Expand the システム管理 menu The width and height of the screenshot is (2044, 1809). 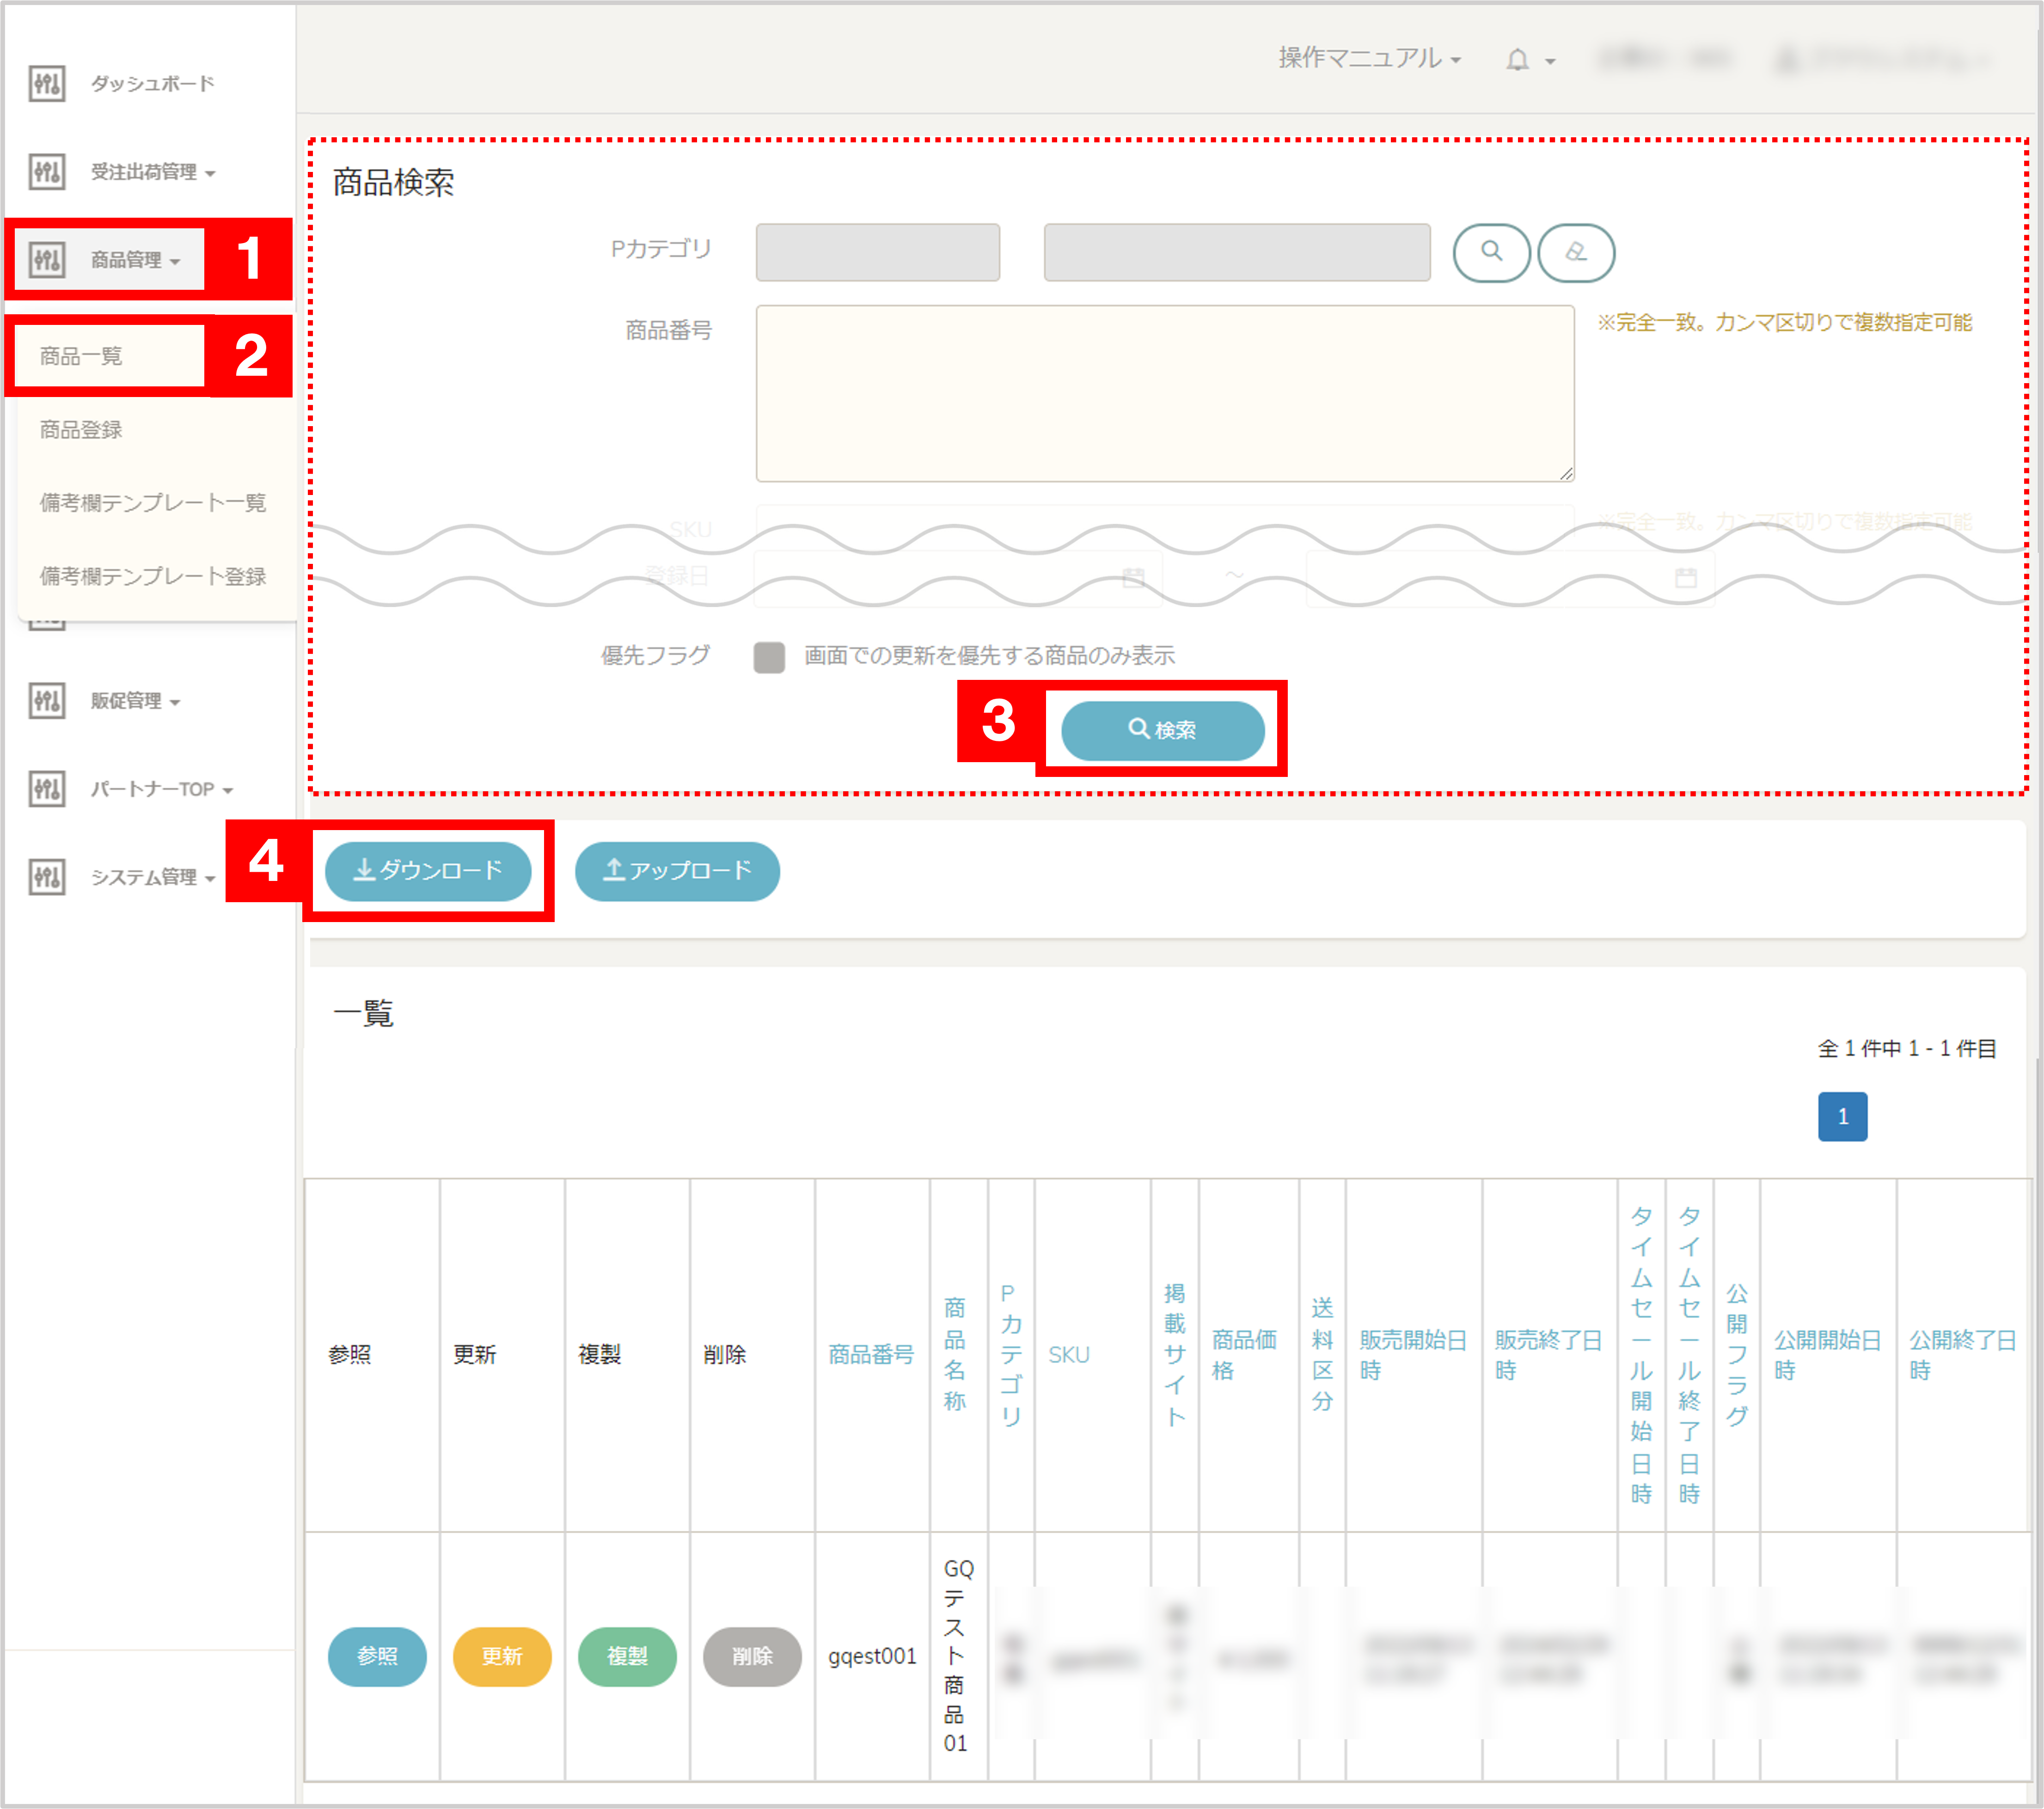click(x=153, y=877)
